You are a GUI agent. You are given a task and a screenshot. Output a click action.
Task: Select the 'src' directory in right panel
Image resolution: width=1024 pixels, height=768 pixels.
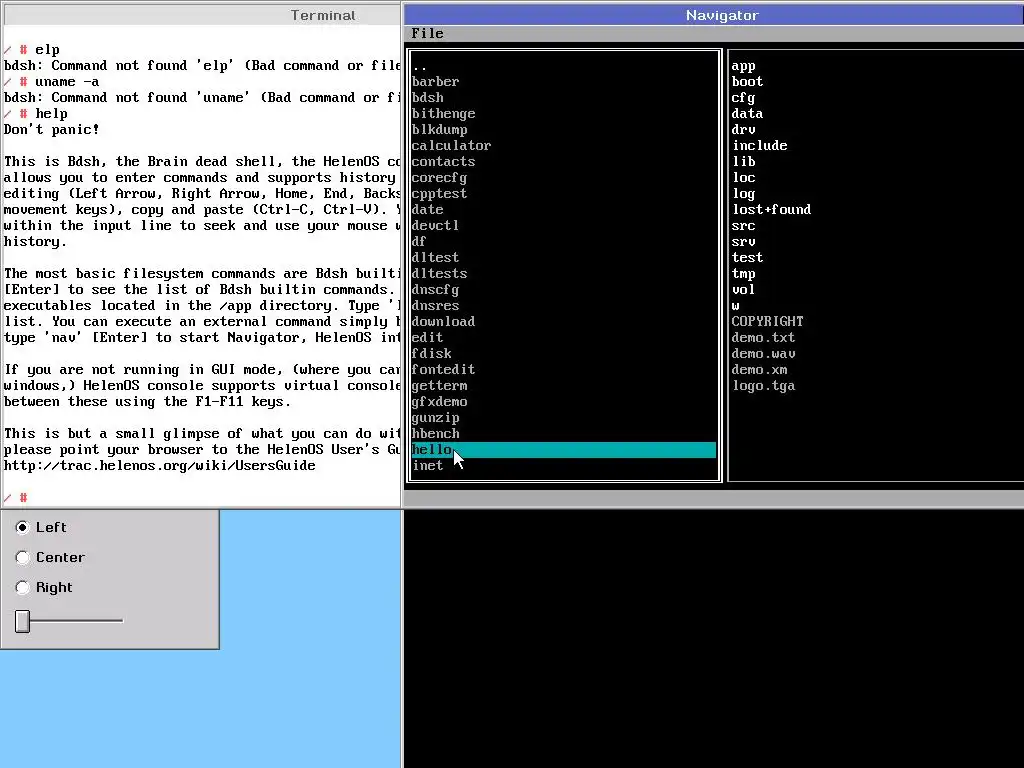[743, 225]
